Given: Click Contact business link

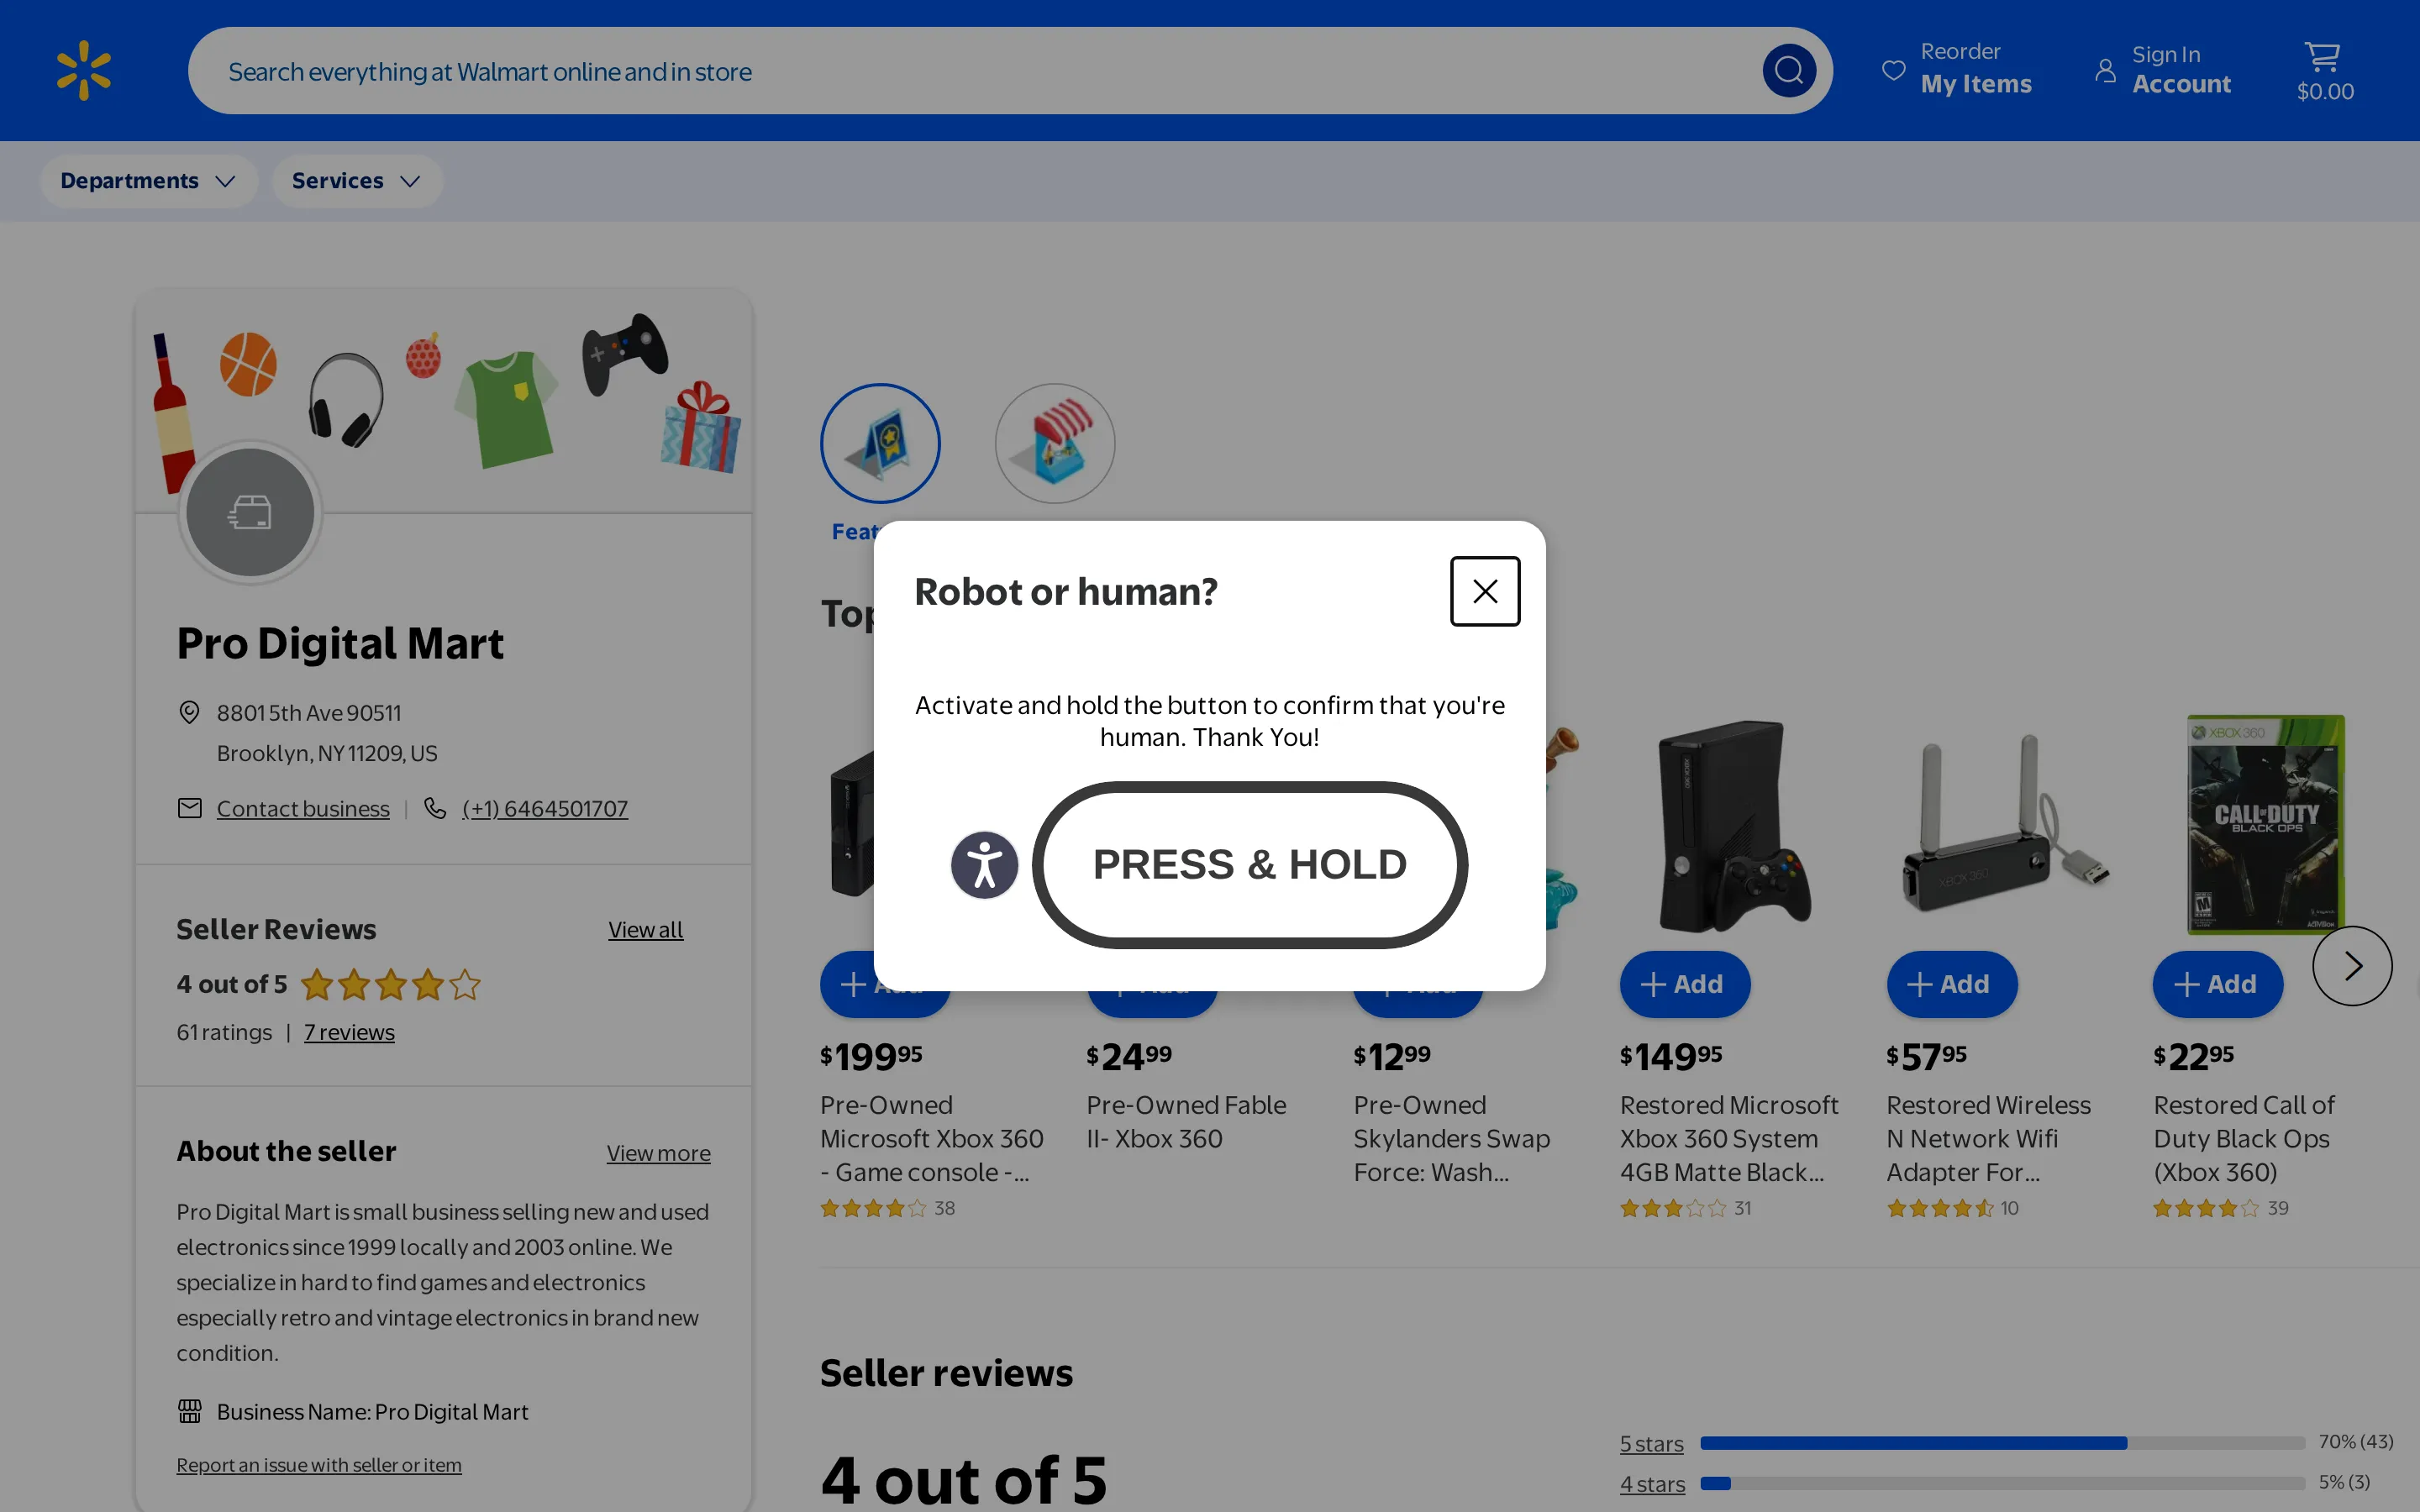Looking at the screenshot, I should click(303, 808).
